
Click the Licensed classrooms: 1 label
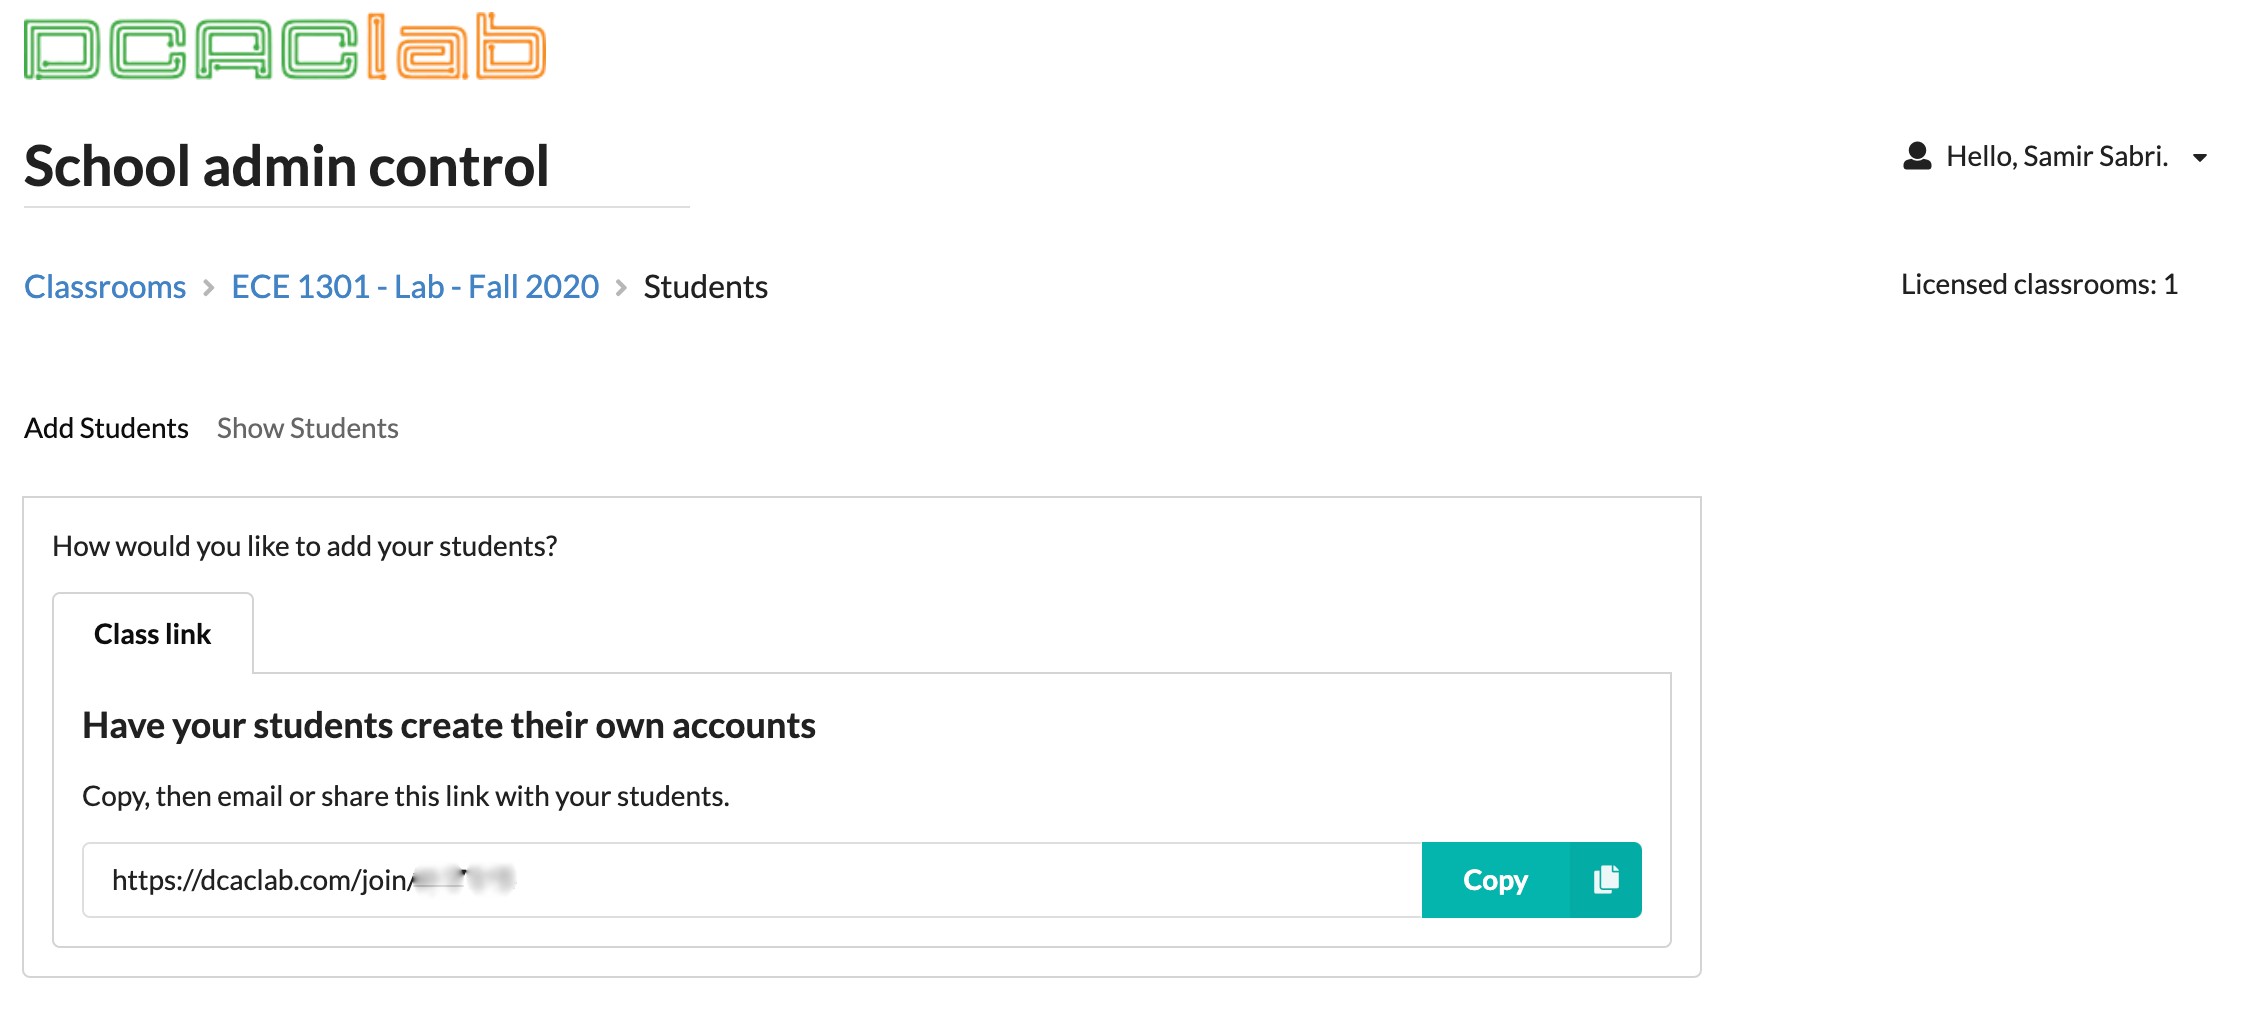click(x=2040, y=283)
